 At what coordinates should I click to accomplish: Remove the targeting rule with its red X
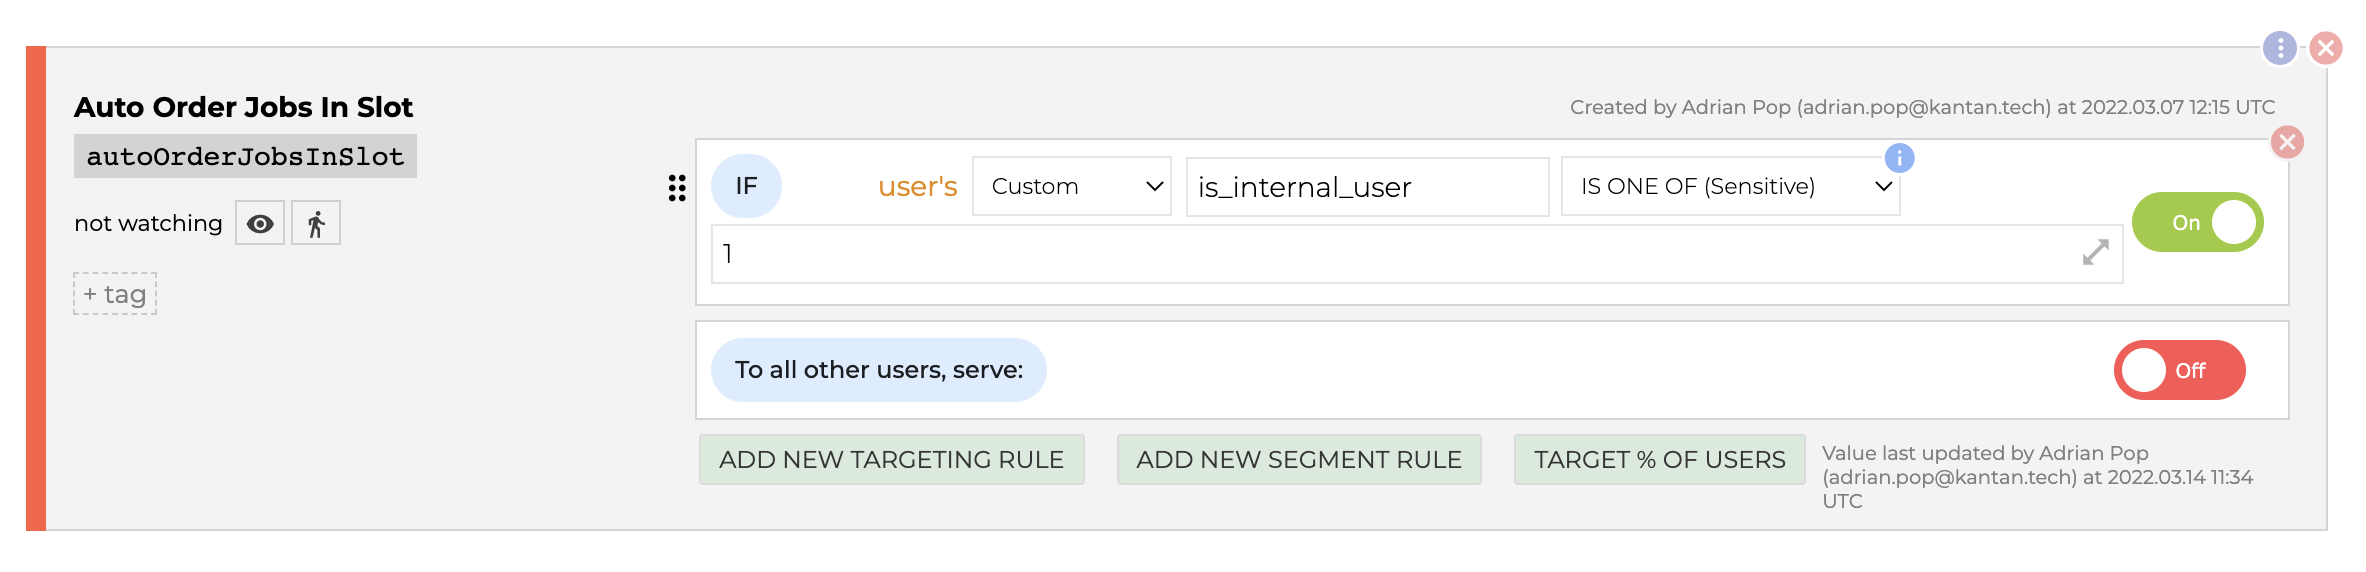2286,142
